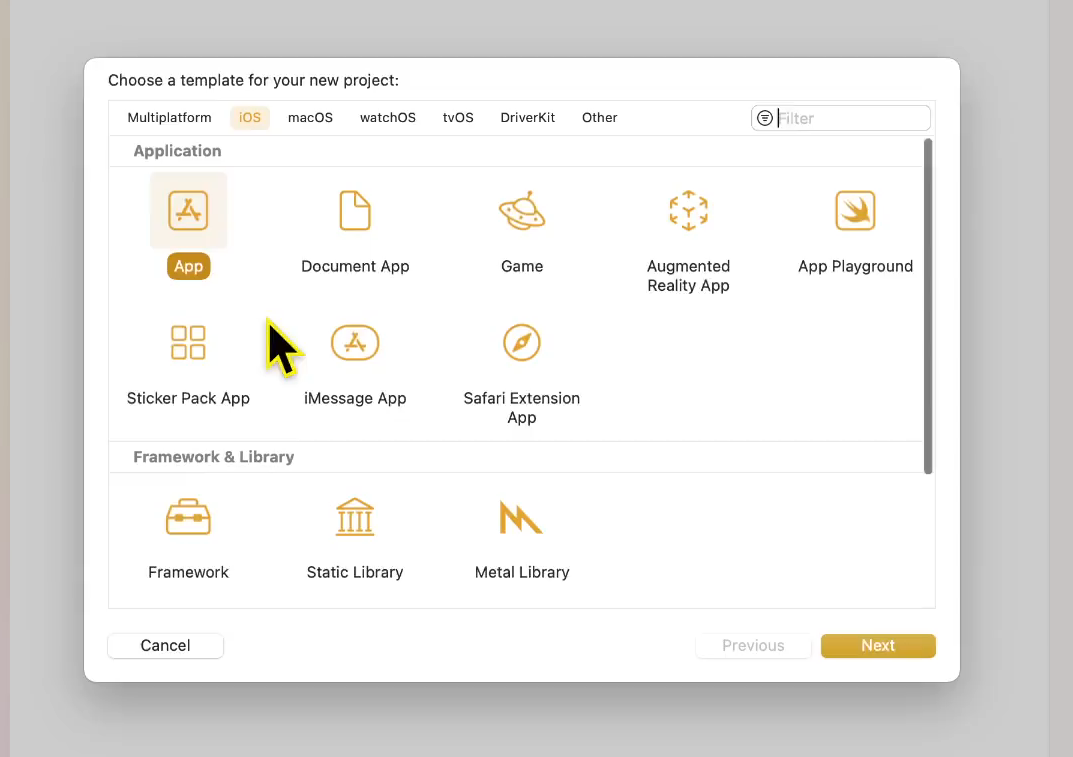Click the Document App label text
The width and height of the screenshot is (1073, 757).
(x=355, y=266)
